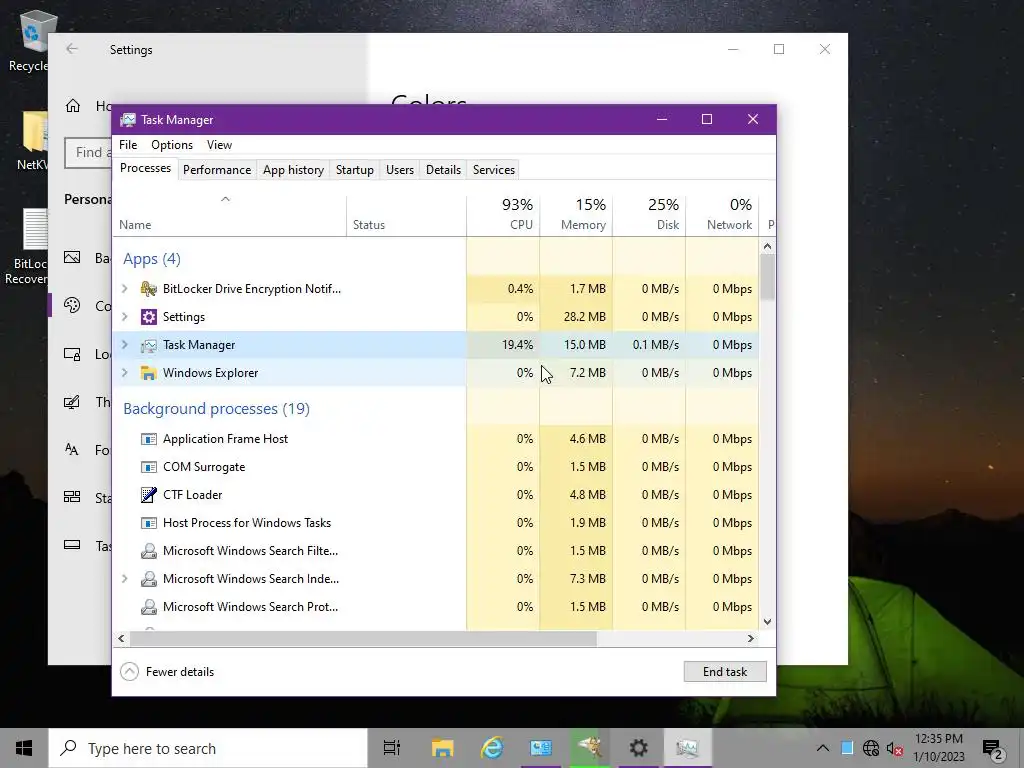Switch to the Details tab
The image size is (1024, 768).
(443, 170)
